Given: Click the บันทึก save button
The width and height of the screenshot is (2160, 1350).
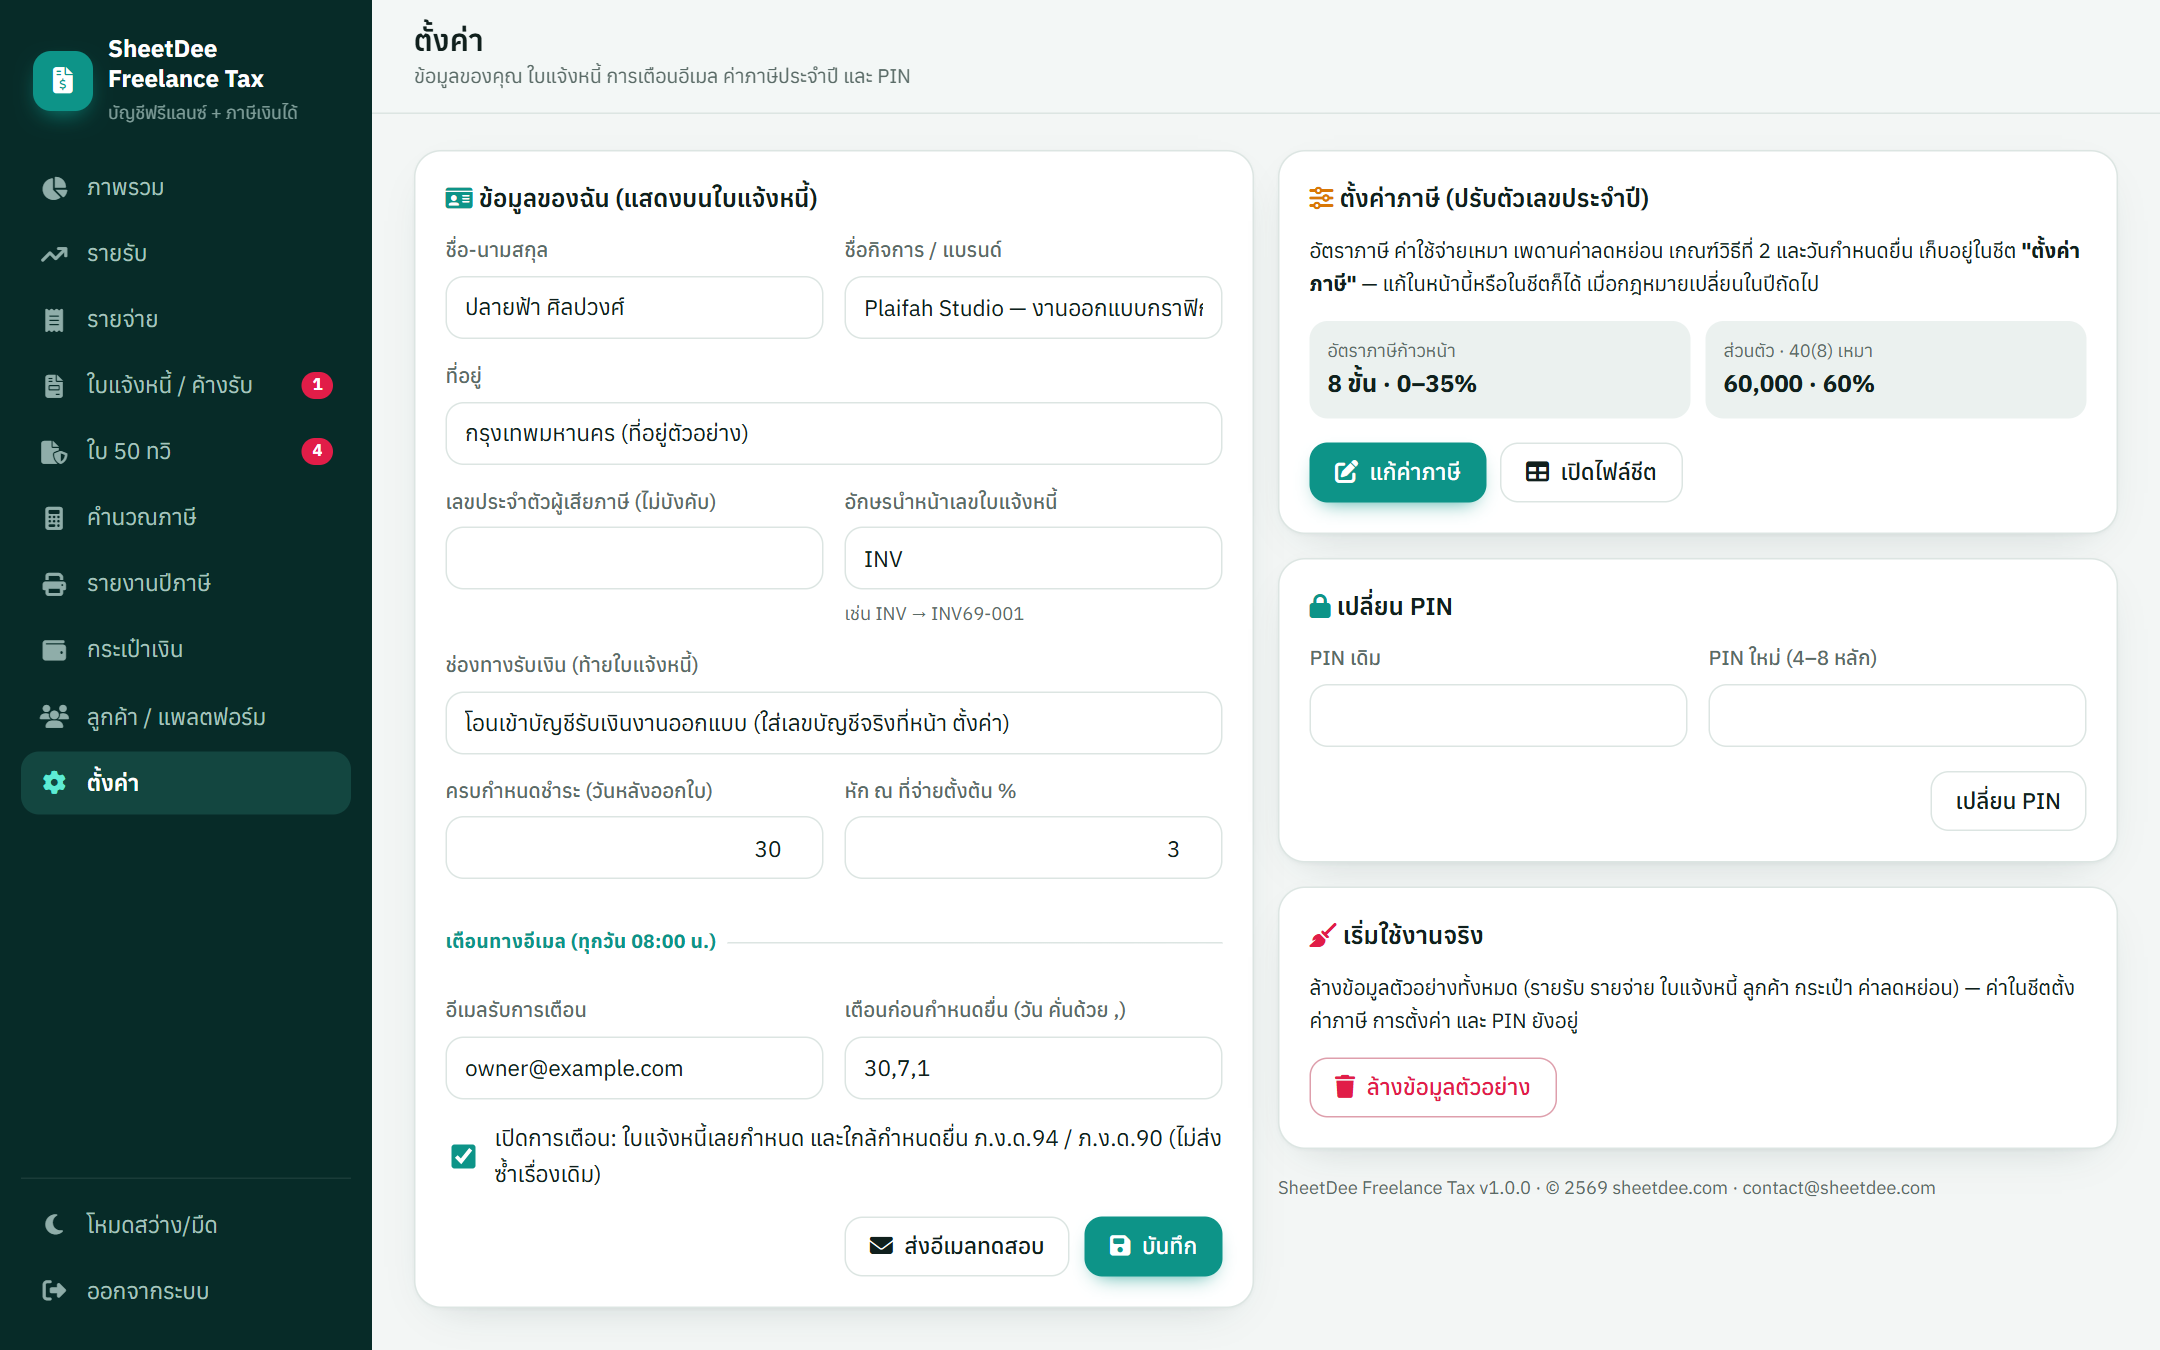Looking at the screenshot, I should (x=1153, y=1246).
